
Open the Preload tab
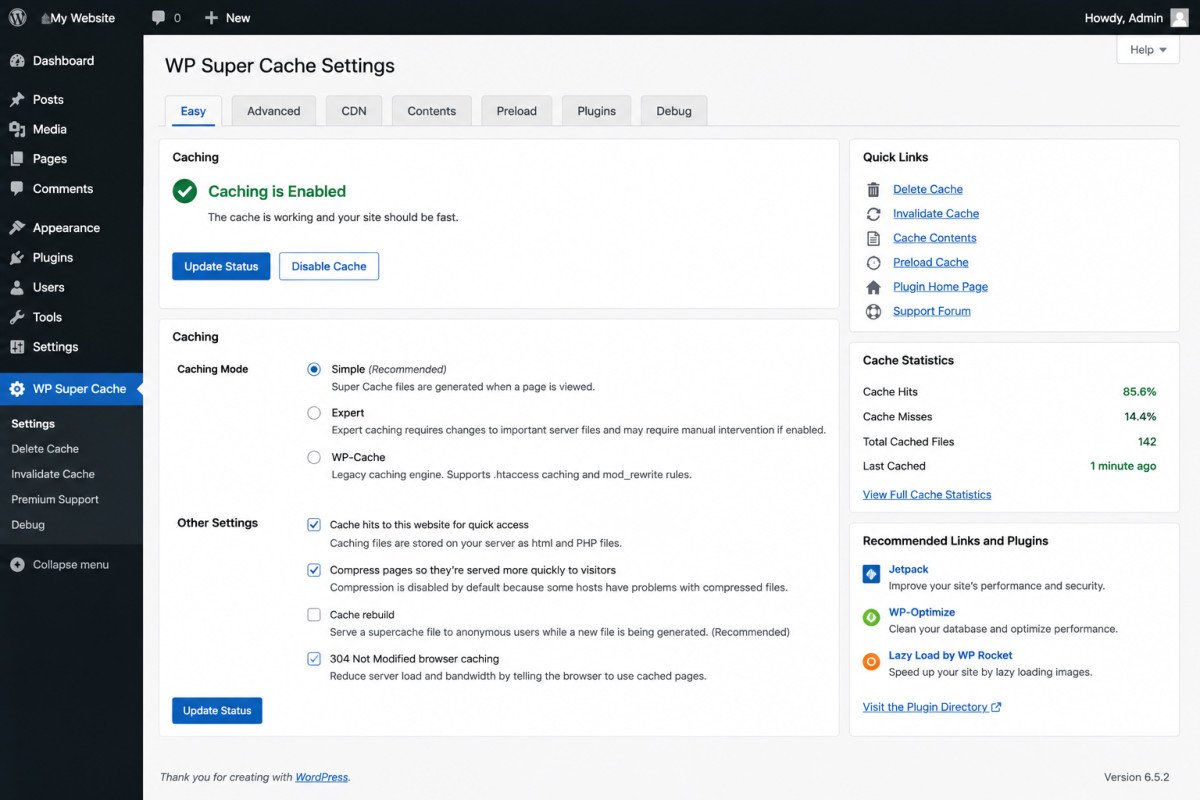pyautogui.click(x=517, y=111)
